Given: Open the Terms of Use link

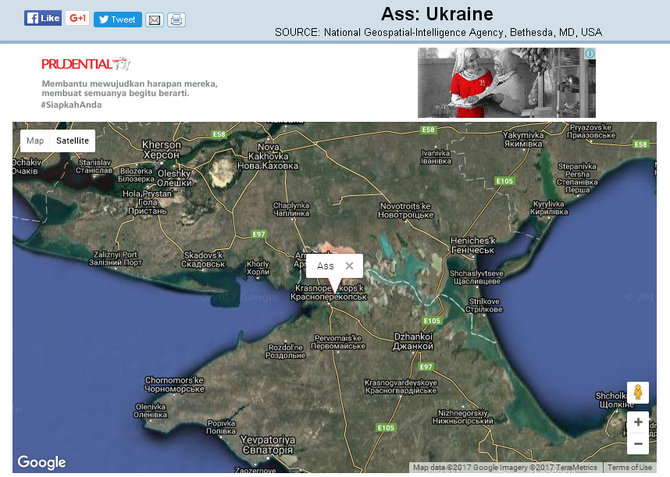Looking at the screenshot, I should [x=629, y=467].
